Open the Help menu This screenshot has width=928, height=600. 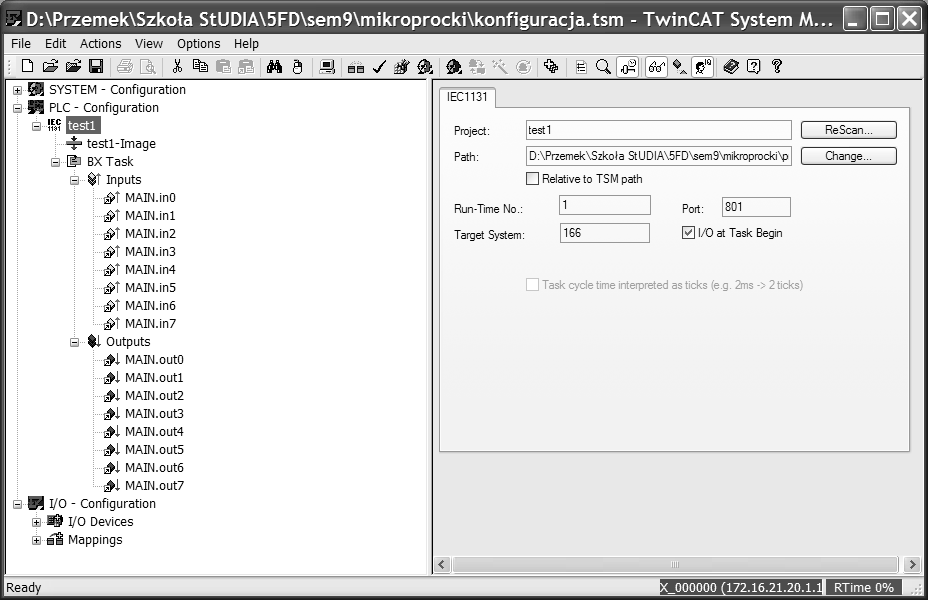point(246,44)
